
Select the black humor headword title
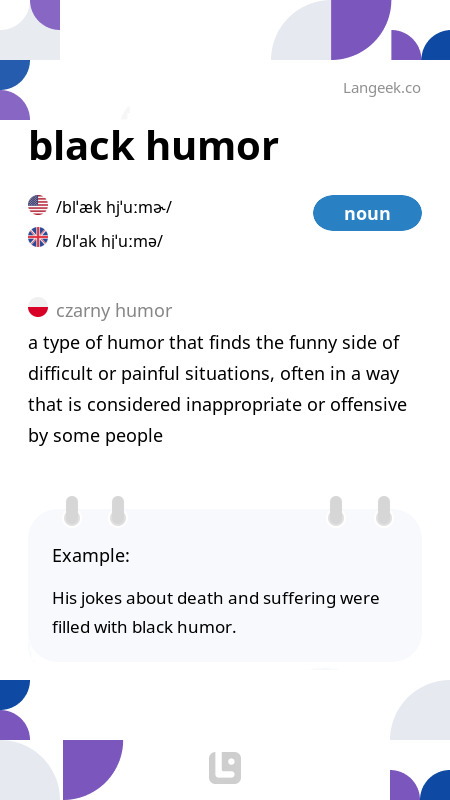coord(153,146)
